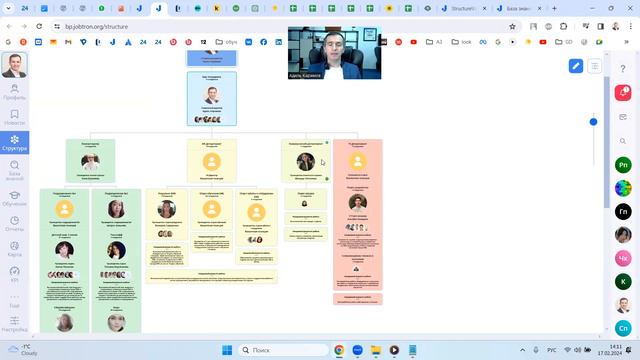Open the list view icon beside edit
Viewport: 640px width, 360px height.
click(x=595, y=66)
